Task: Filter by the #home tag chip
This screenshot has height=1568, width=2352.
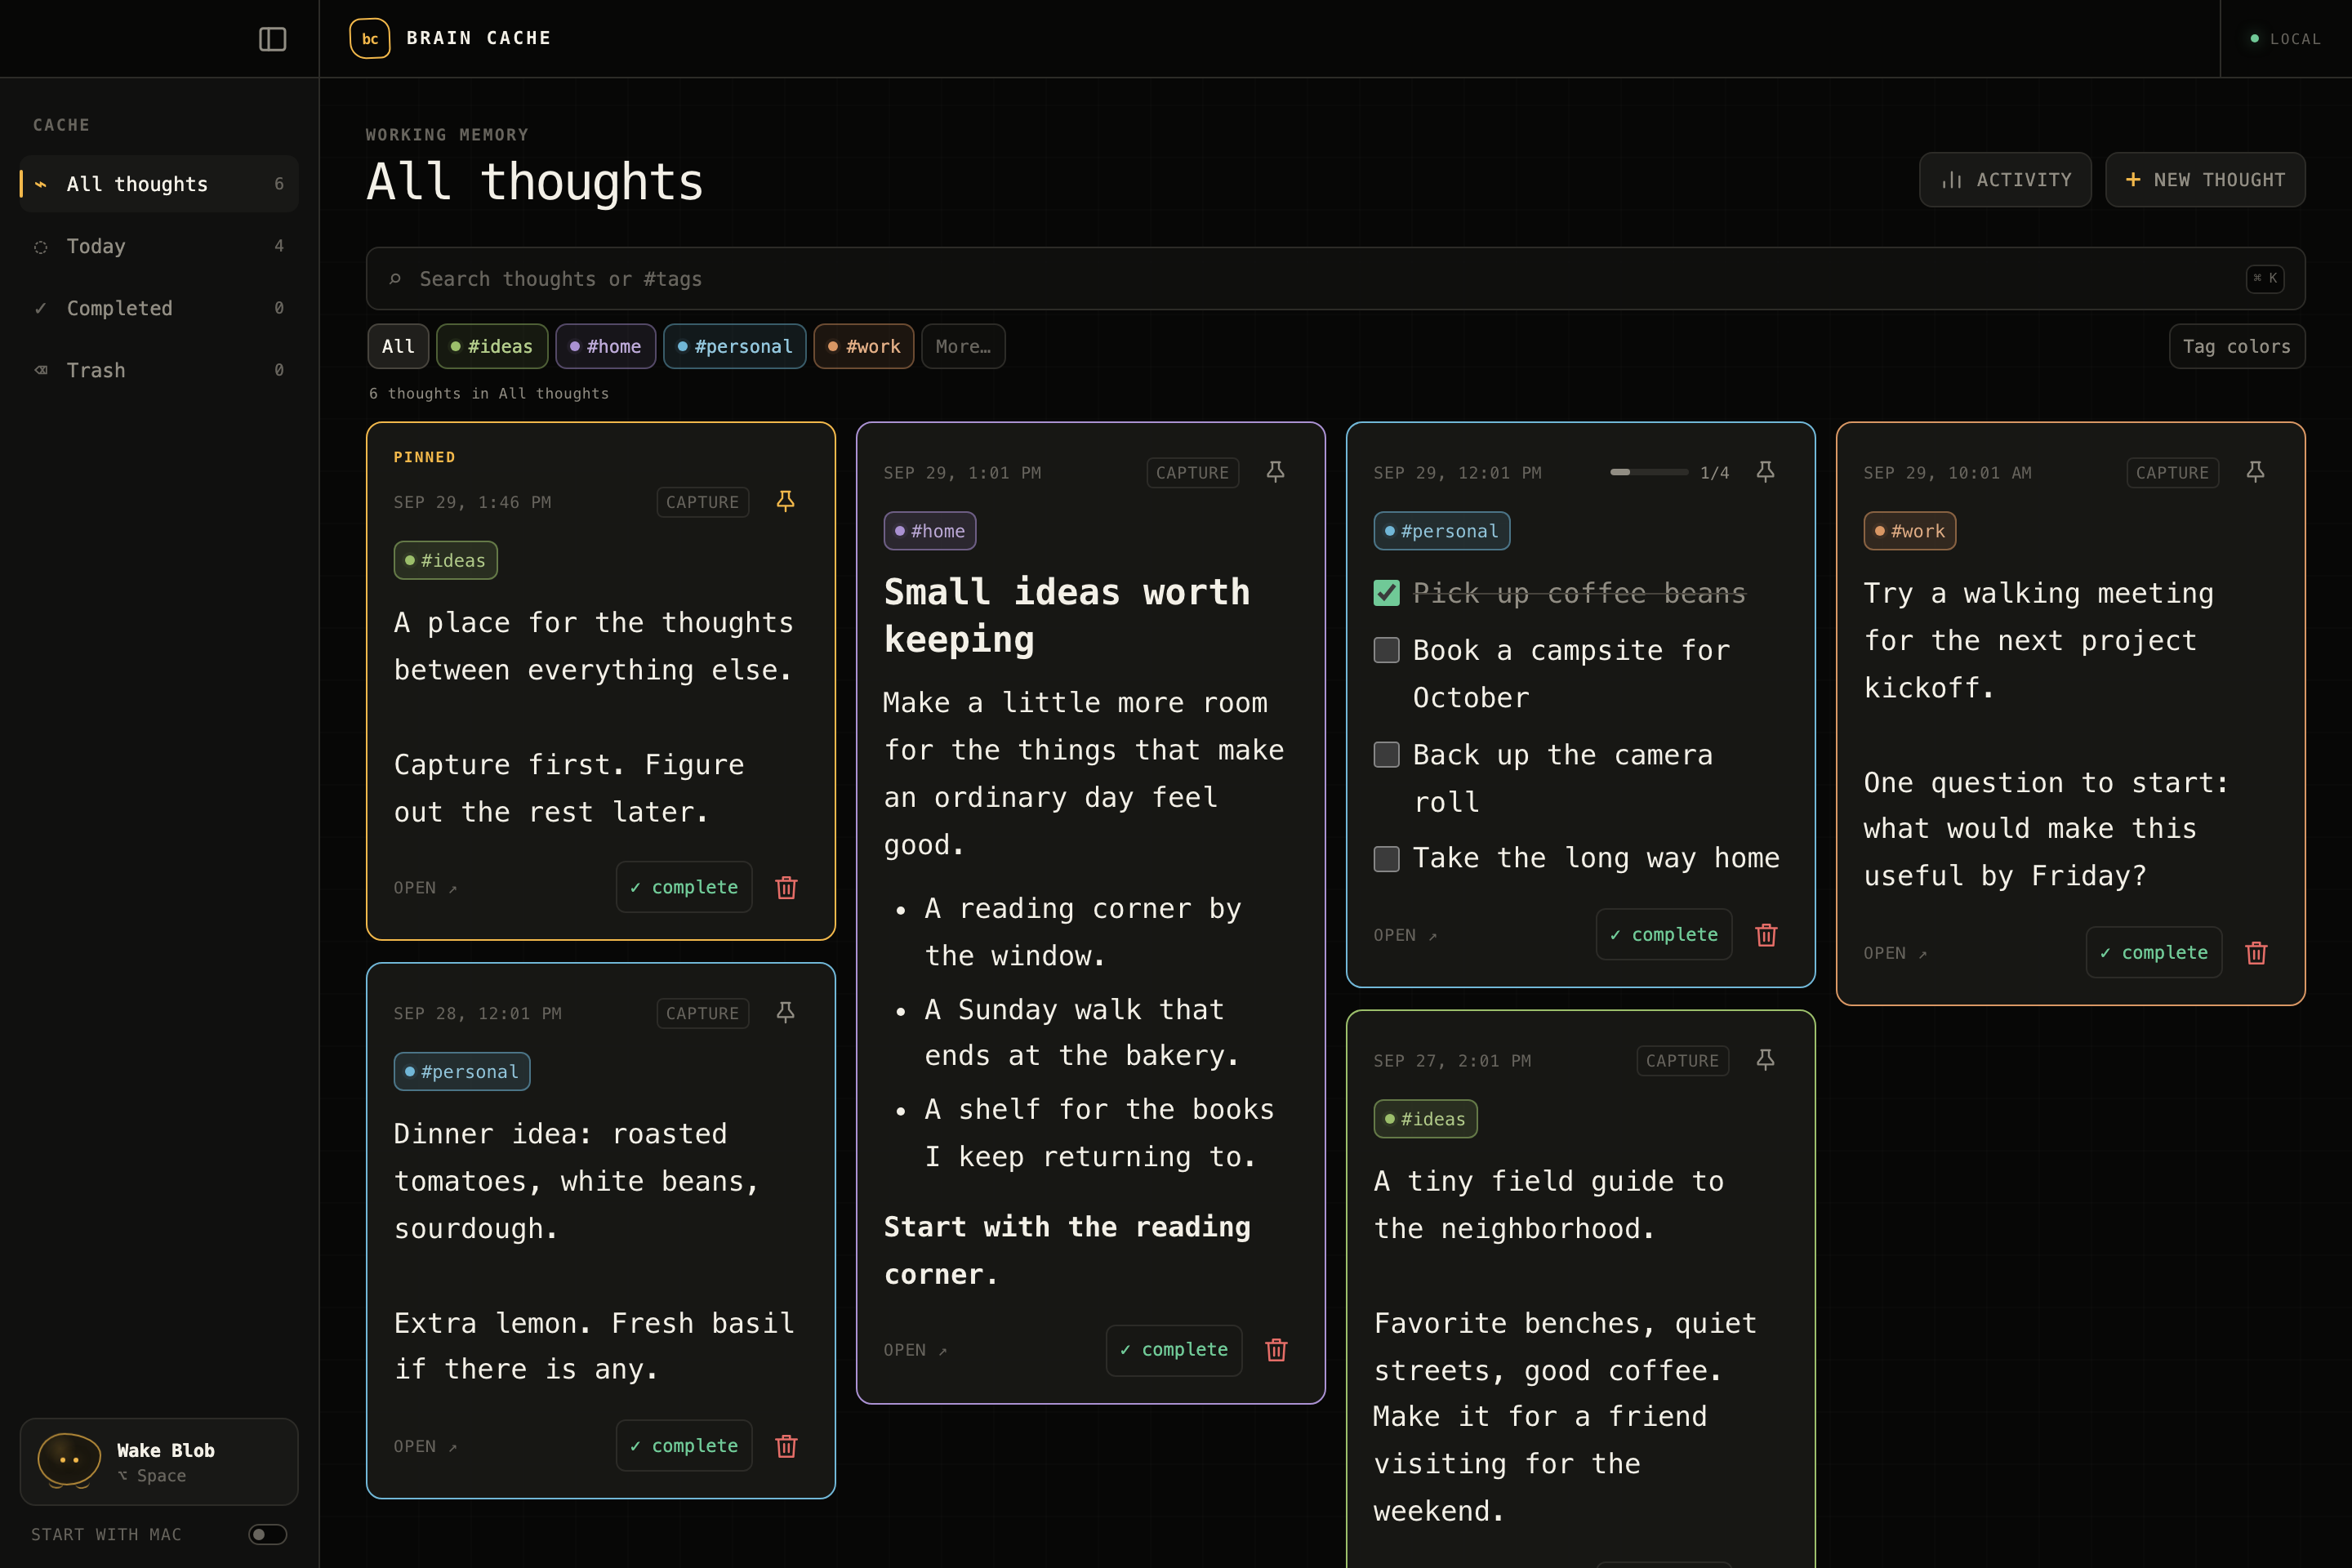Action: pos(606,346)
